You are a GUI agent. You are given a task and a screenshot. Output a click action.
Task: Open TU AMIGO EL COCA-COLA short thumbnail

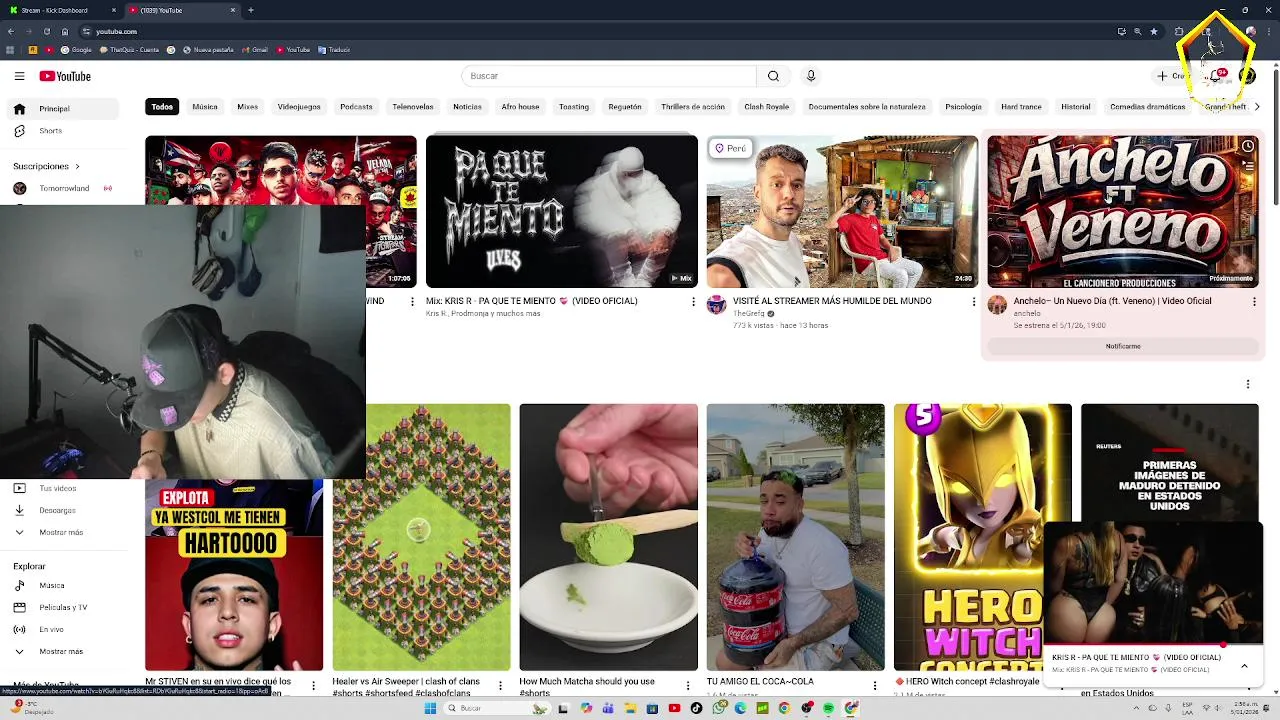[x=795, y=537]
